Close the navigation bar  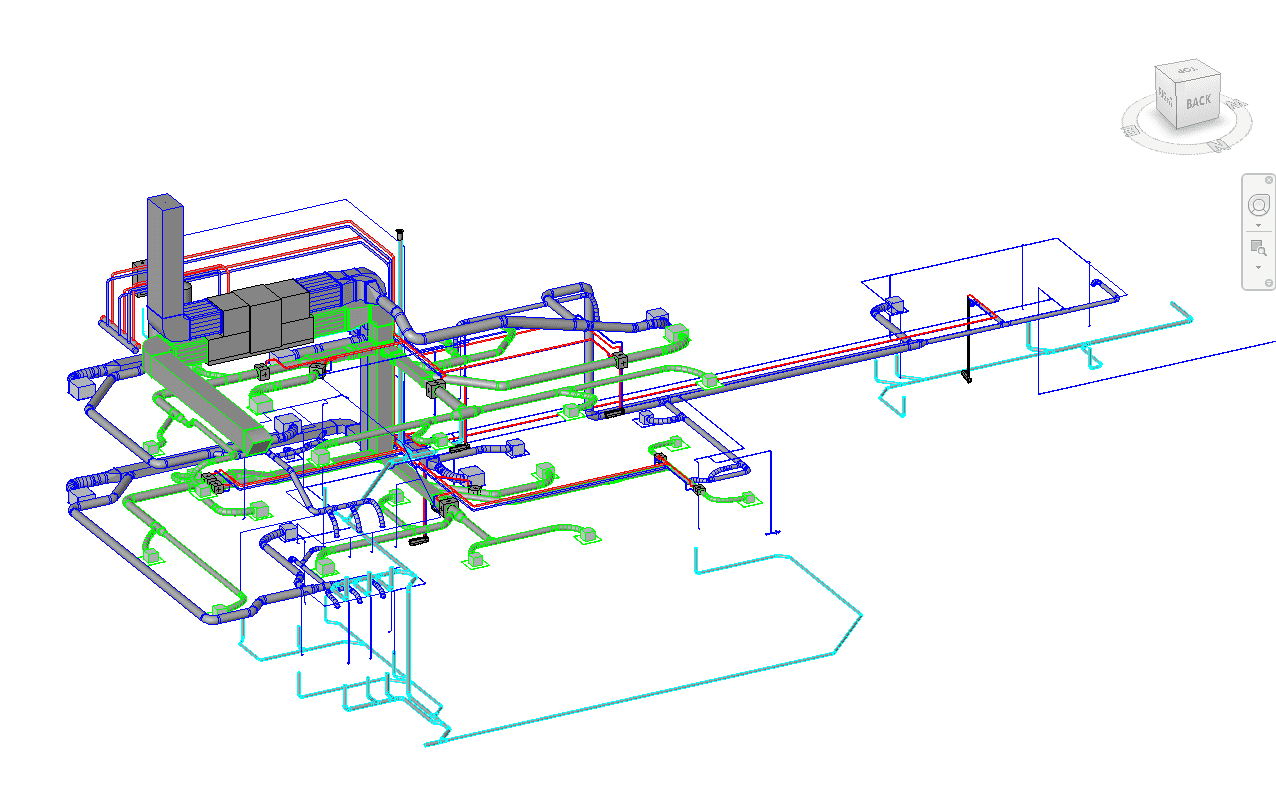click(1269, 179)
